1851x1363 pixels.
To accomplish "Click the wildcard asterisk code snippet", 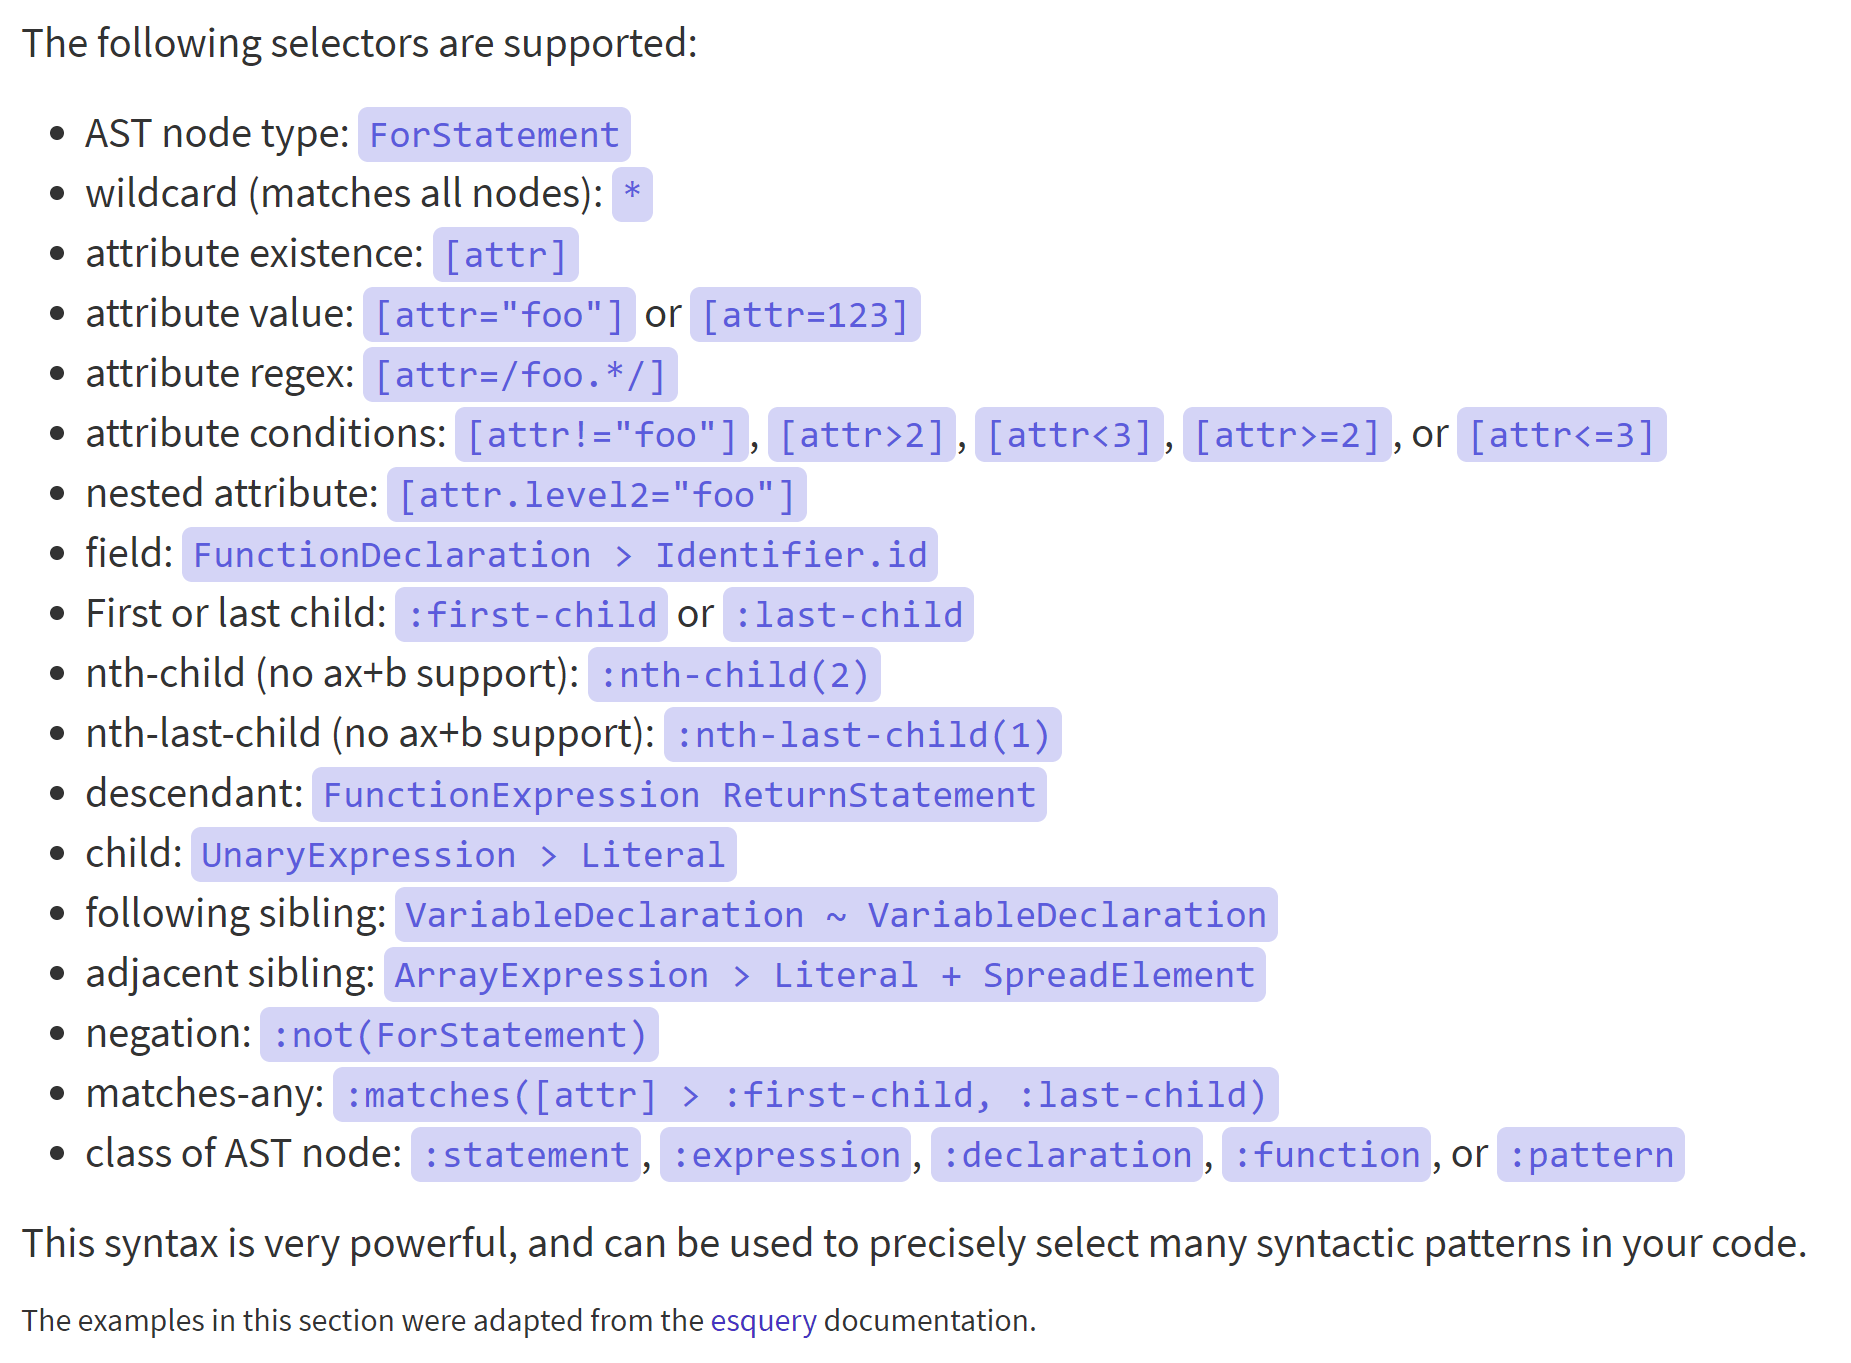I will (632, 194).
